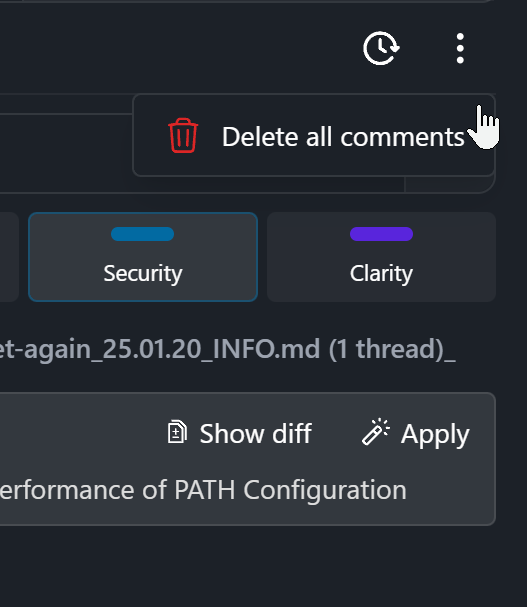
Task: Apply the suggested PATH Configuration change
Action: (x=415, y=433)
